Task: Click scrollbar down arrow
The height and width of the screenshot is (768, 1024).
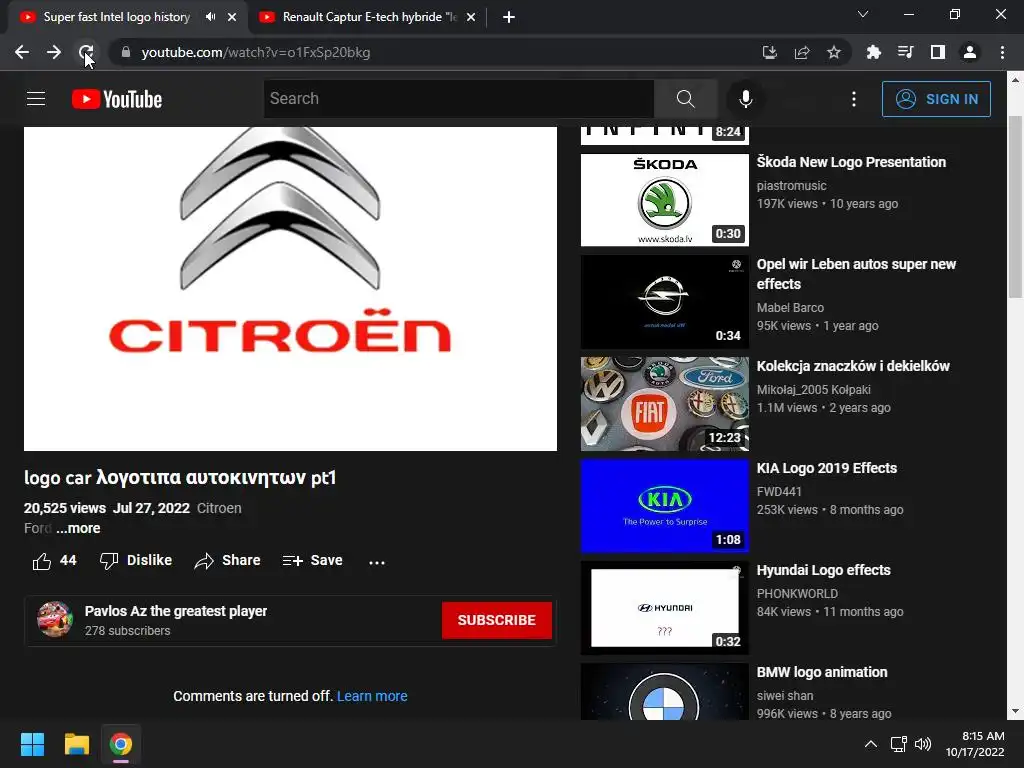Action: [1015, 711]
